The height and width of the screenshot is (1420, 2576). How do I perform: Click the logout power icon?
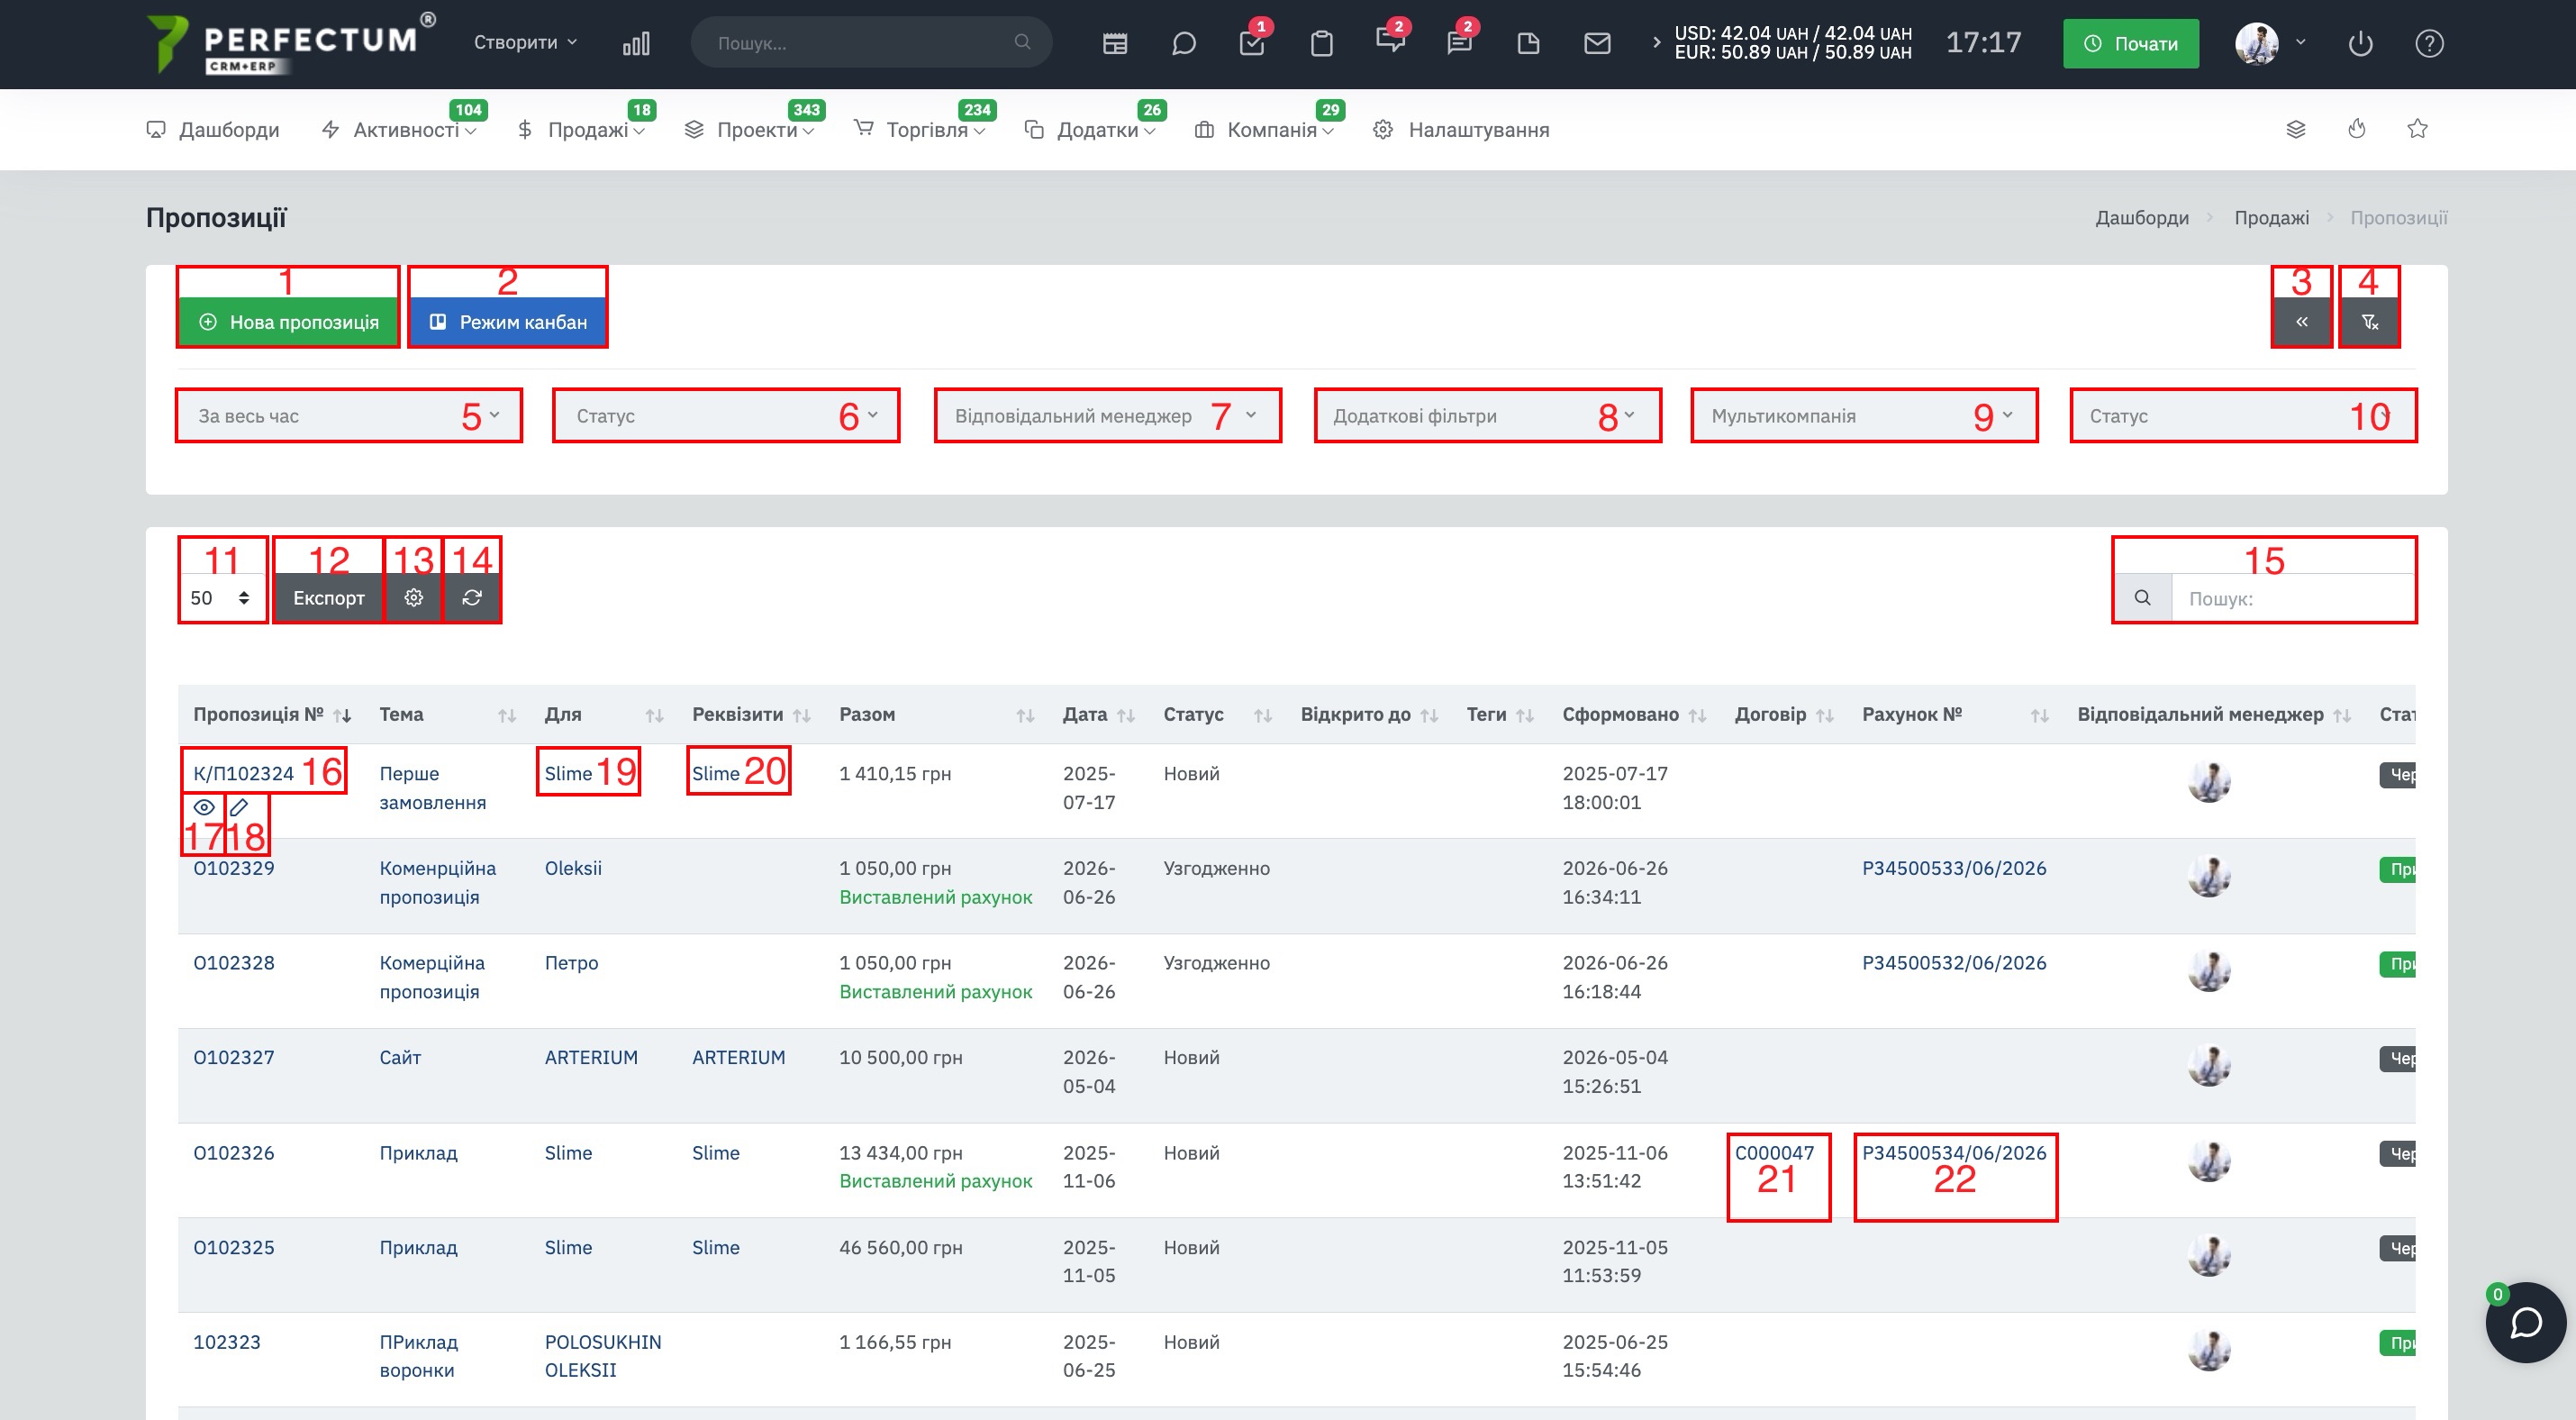2360,43
